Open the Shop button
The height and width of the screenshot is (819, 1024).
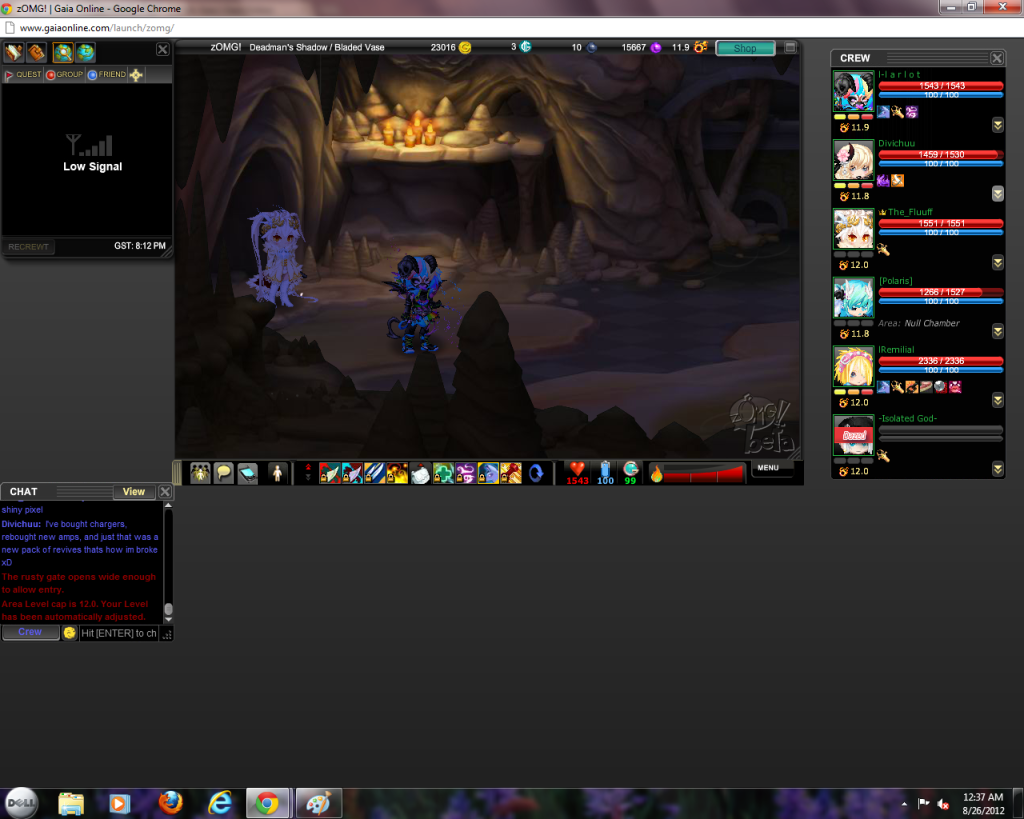744,48
